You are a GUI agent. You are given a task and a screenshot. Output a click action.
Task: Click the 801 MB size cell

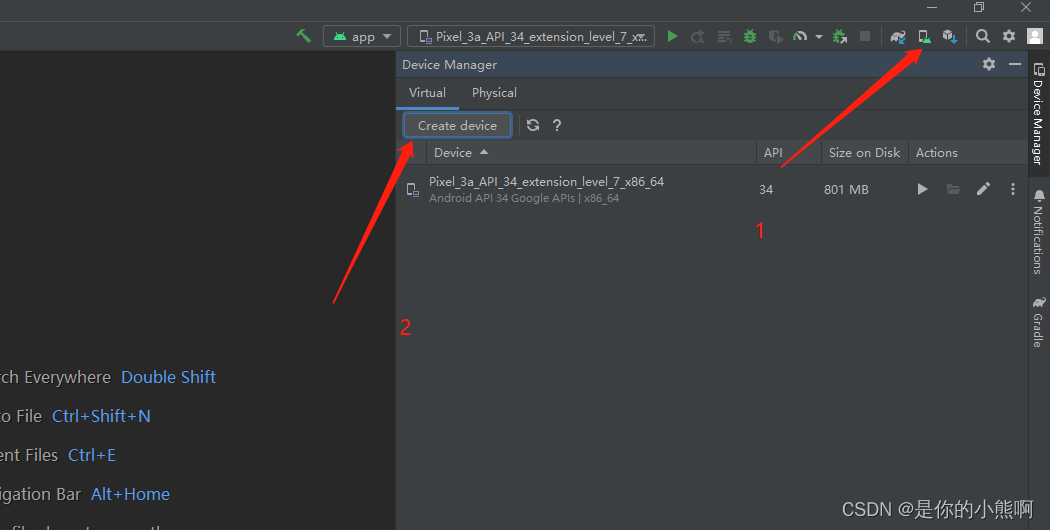[846, 190]
